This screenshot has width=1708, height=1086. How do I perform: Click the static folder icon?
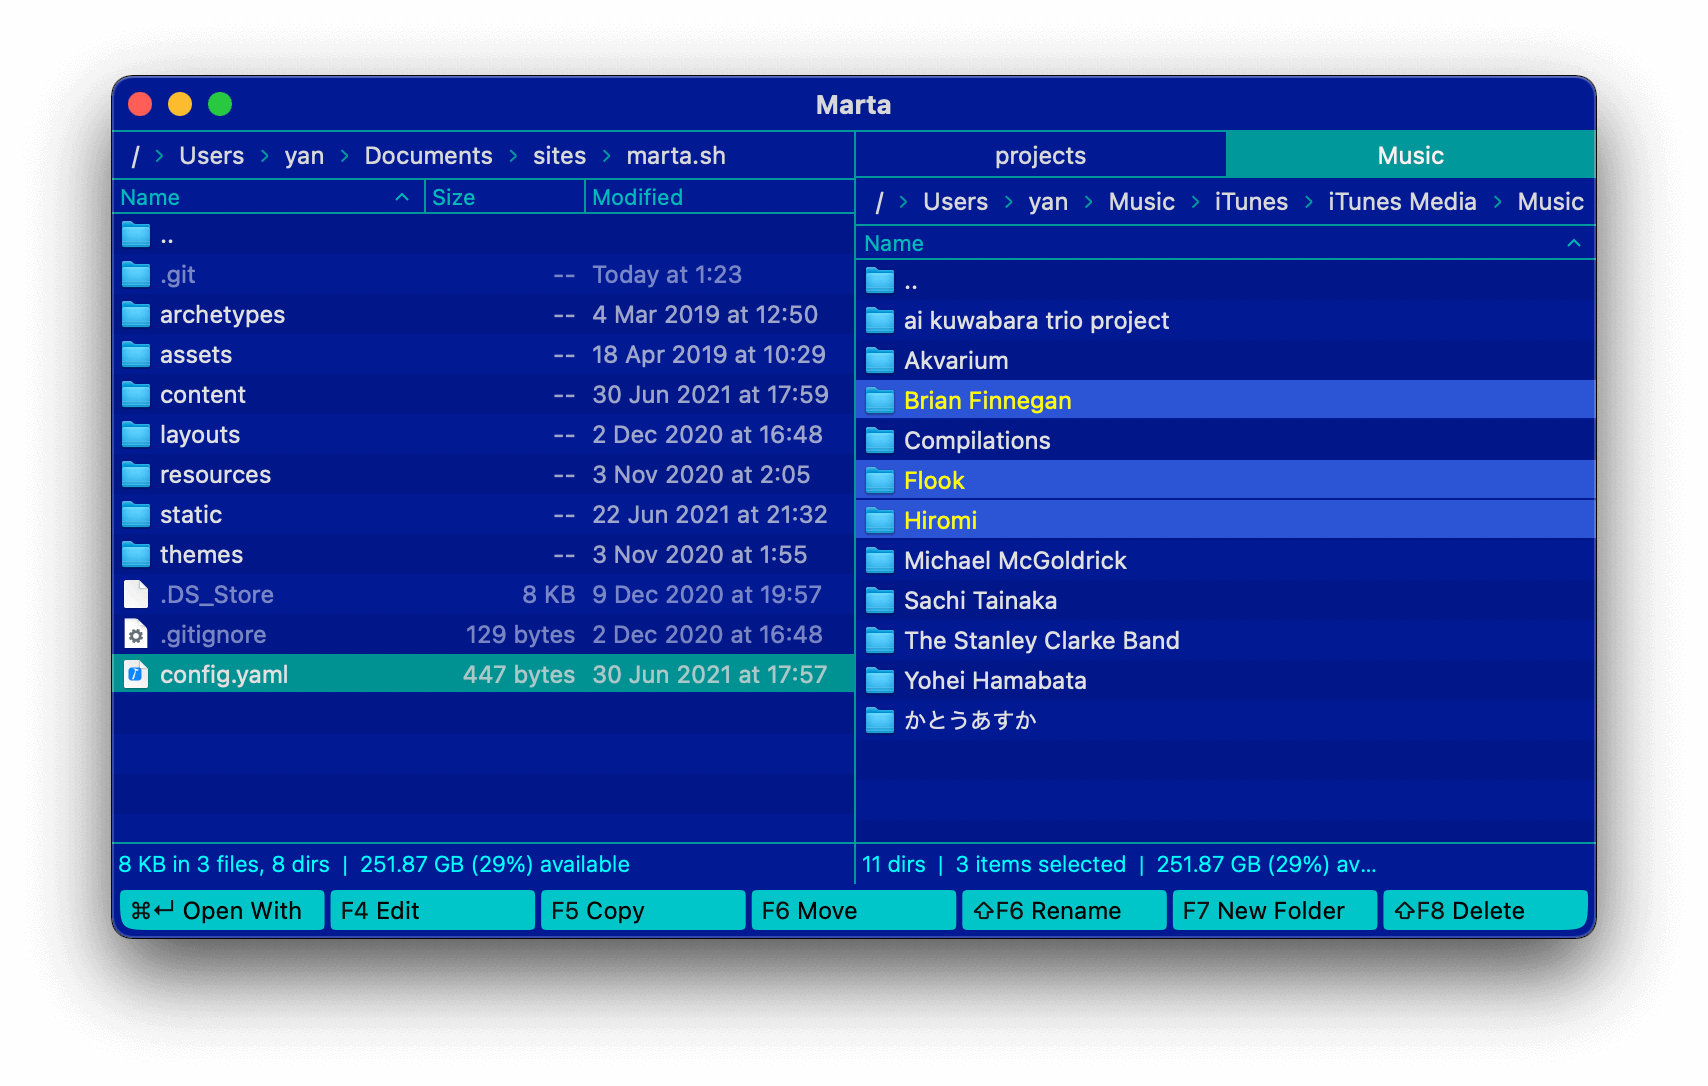(x=136, y=514)
